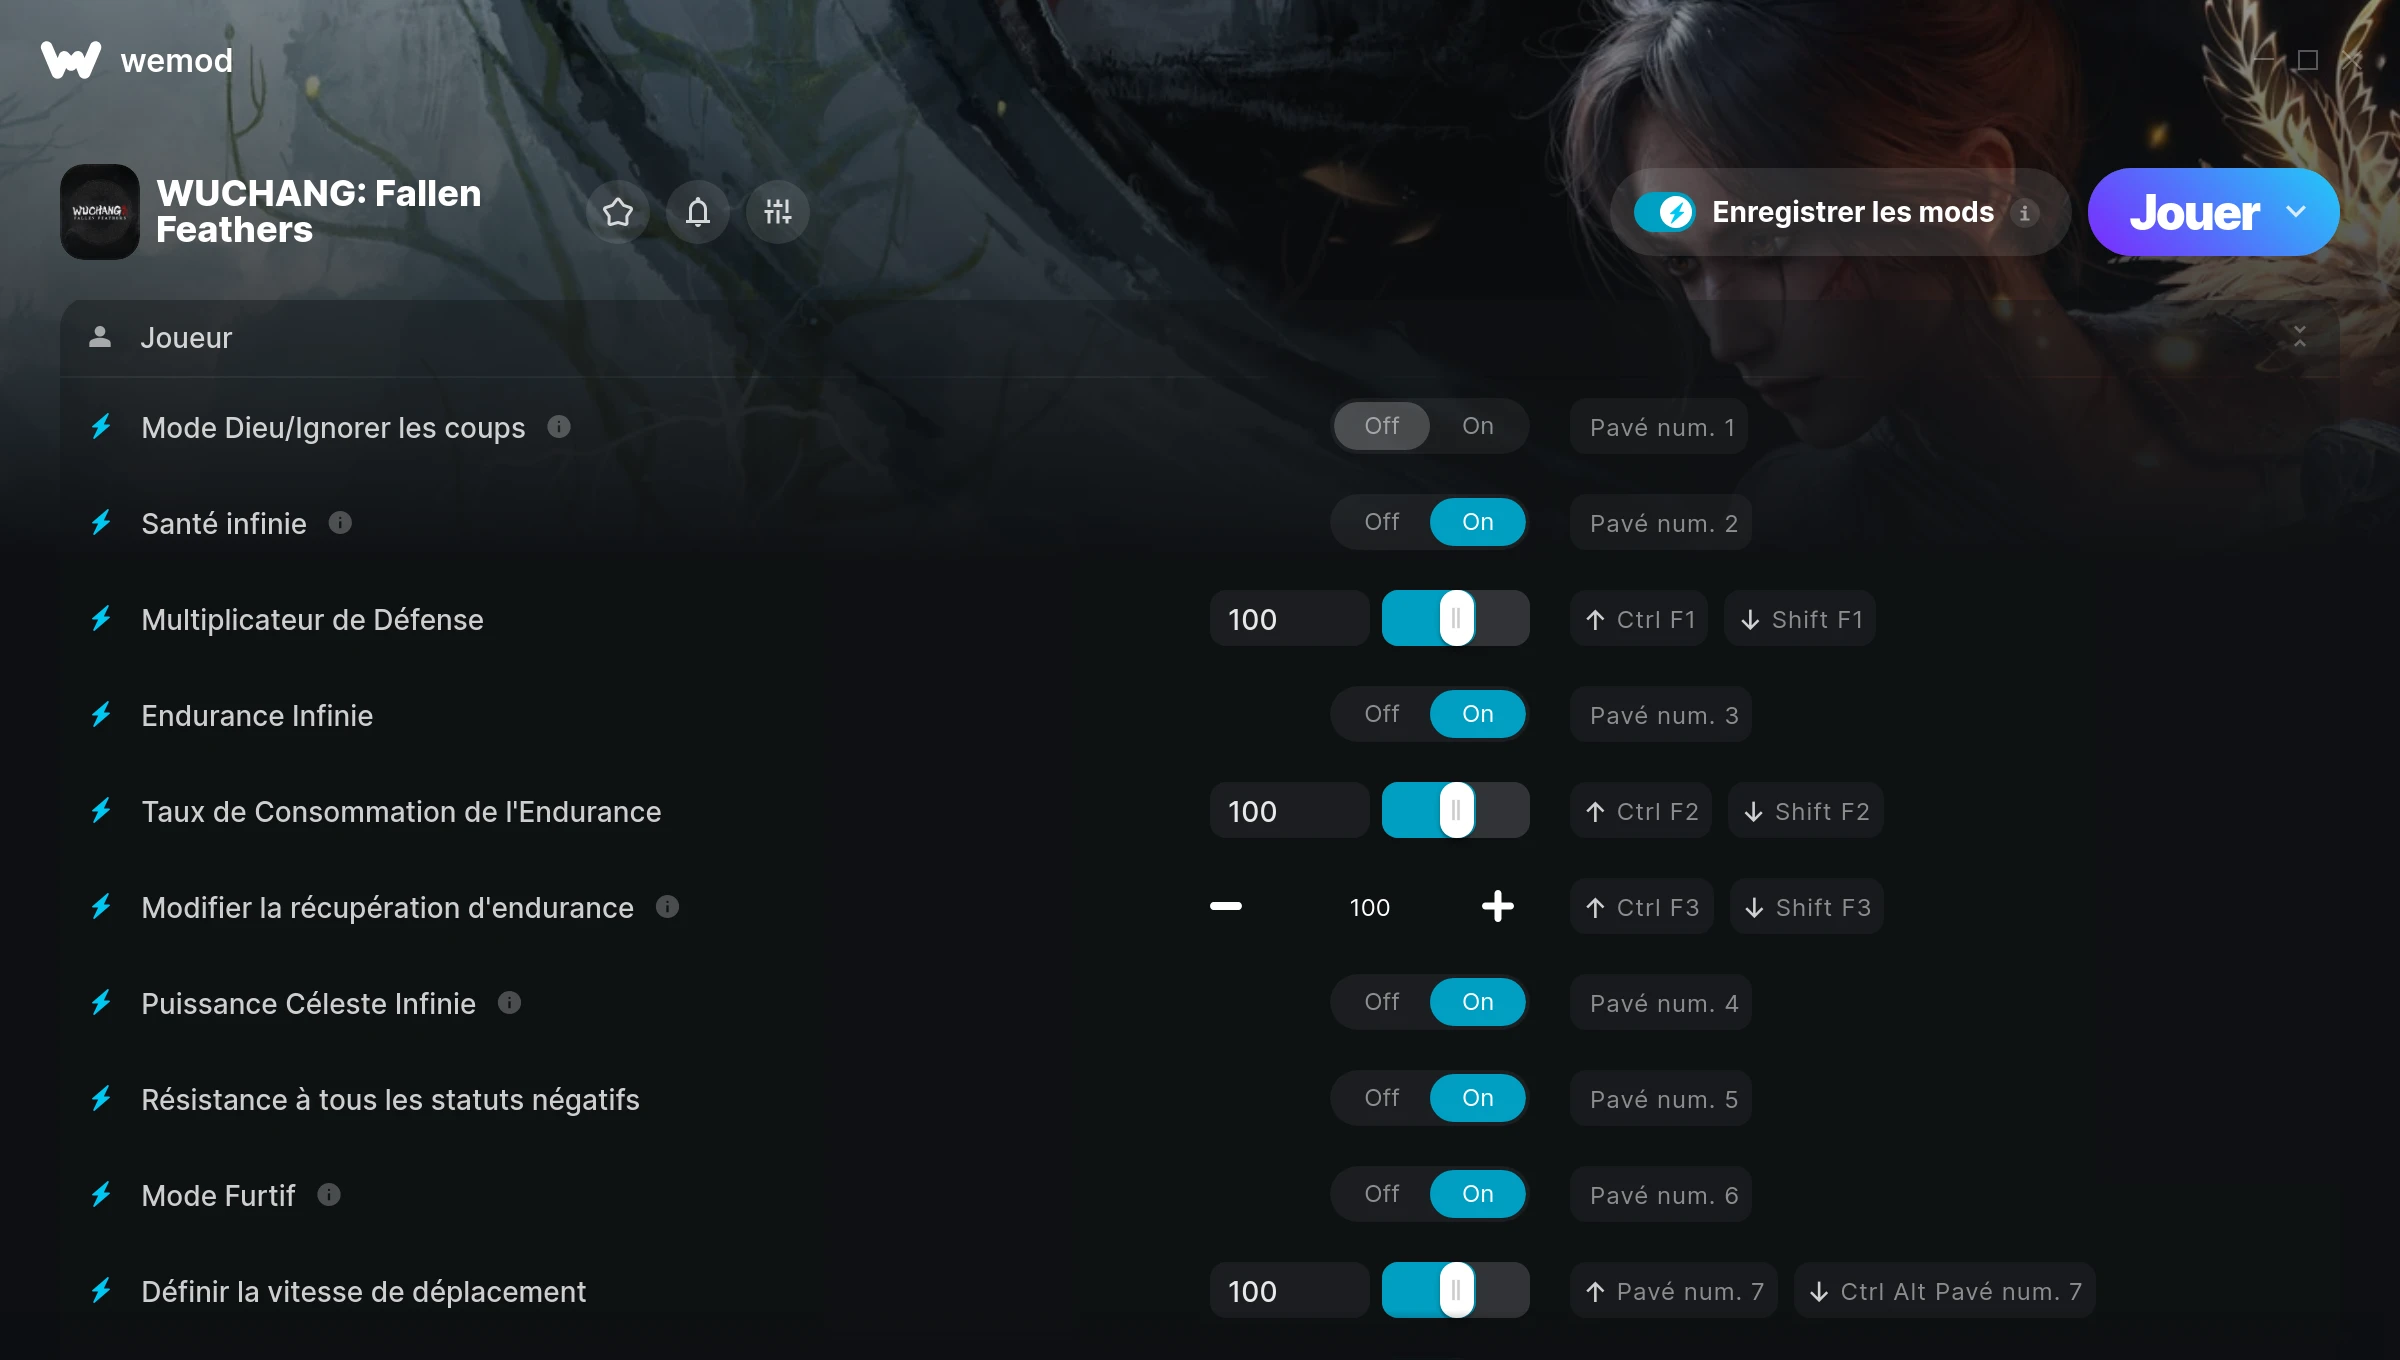Click the Shift F2 hotkey button
Screen dimensions: 2400x1360
[1806, 811]
